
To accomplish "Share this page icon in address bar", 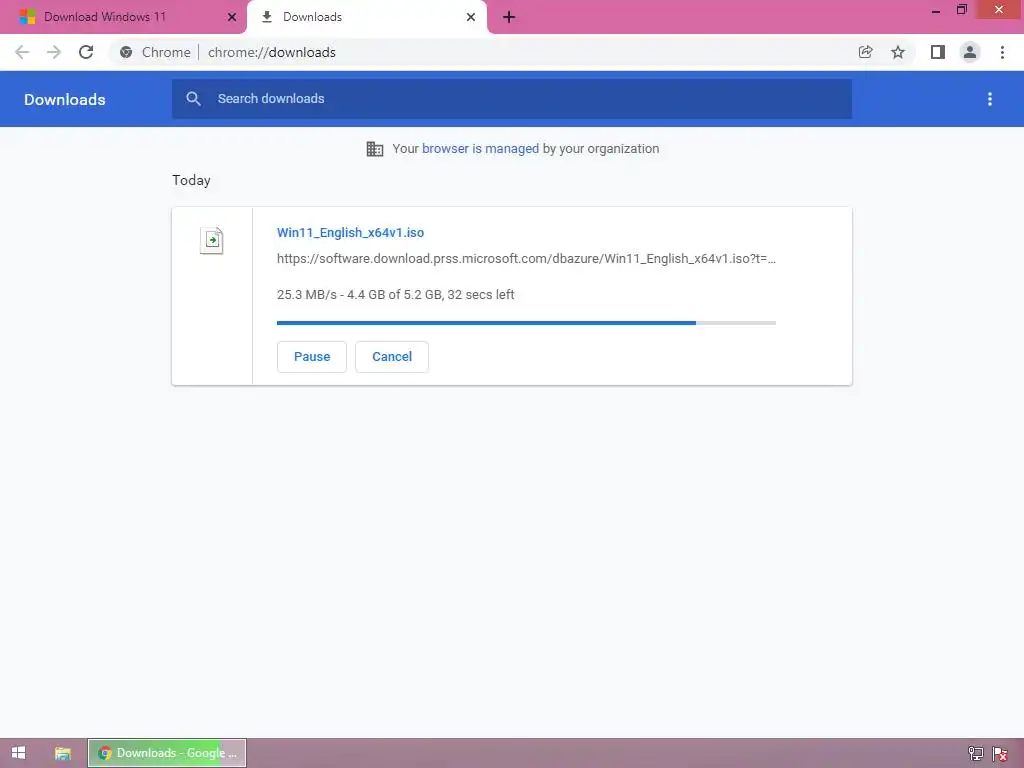I will click(x=865, y=52).
